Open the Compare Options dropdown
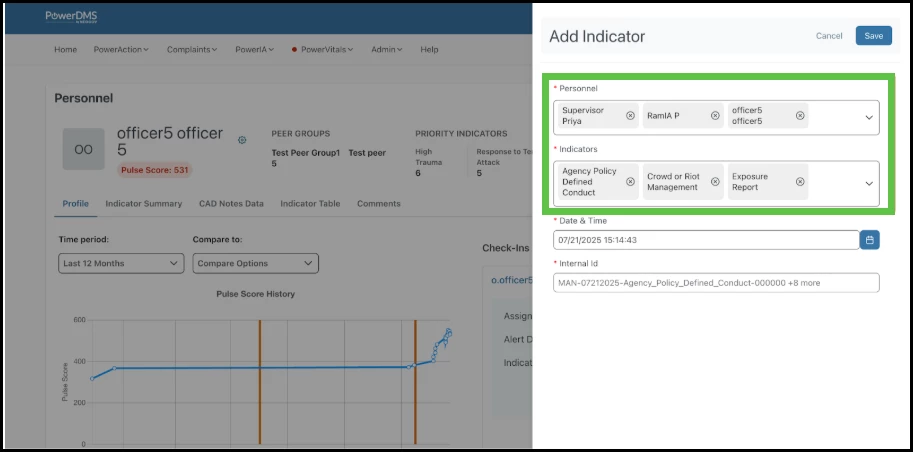 (256, 263)
